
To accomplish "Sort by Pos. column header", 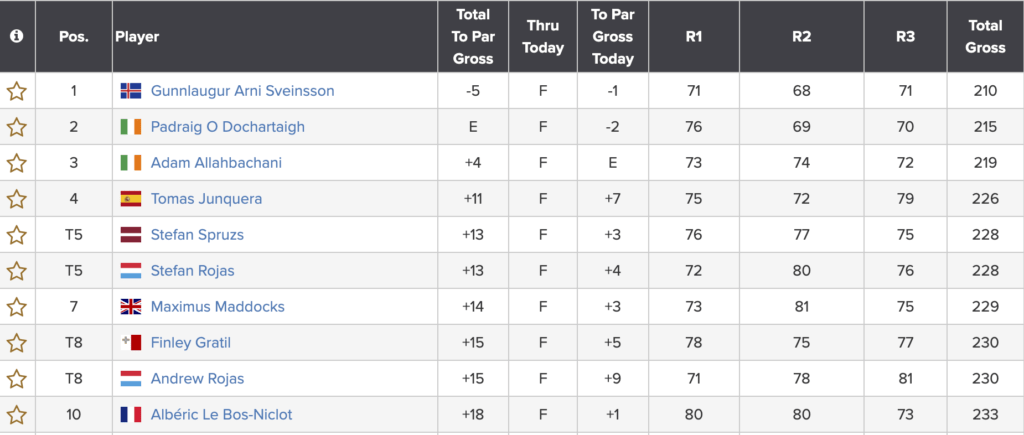I will (74, 36).
